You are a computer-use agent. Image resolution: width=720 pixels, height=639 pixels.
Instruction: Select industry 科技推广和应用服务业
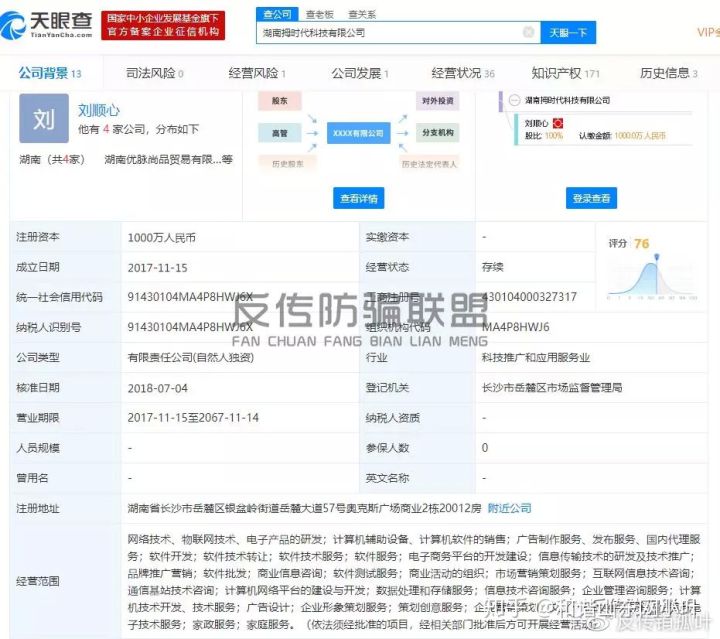535,358
